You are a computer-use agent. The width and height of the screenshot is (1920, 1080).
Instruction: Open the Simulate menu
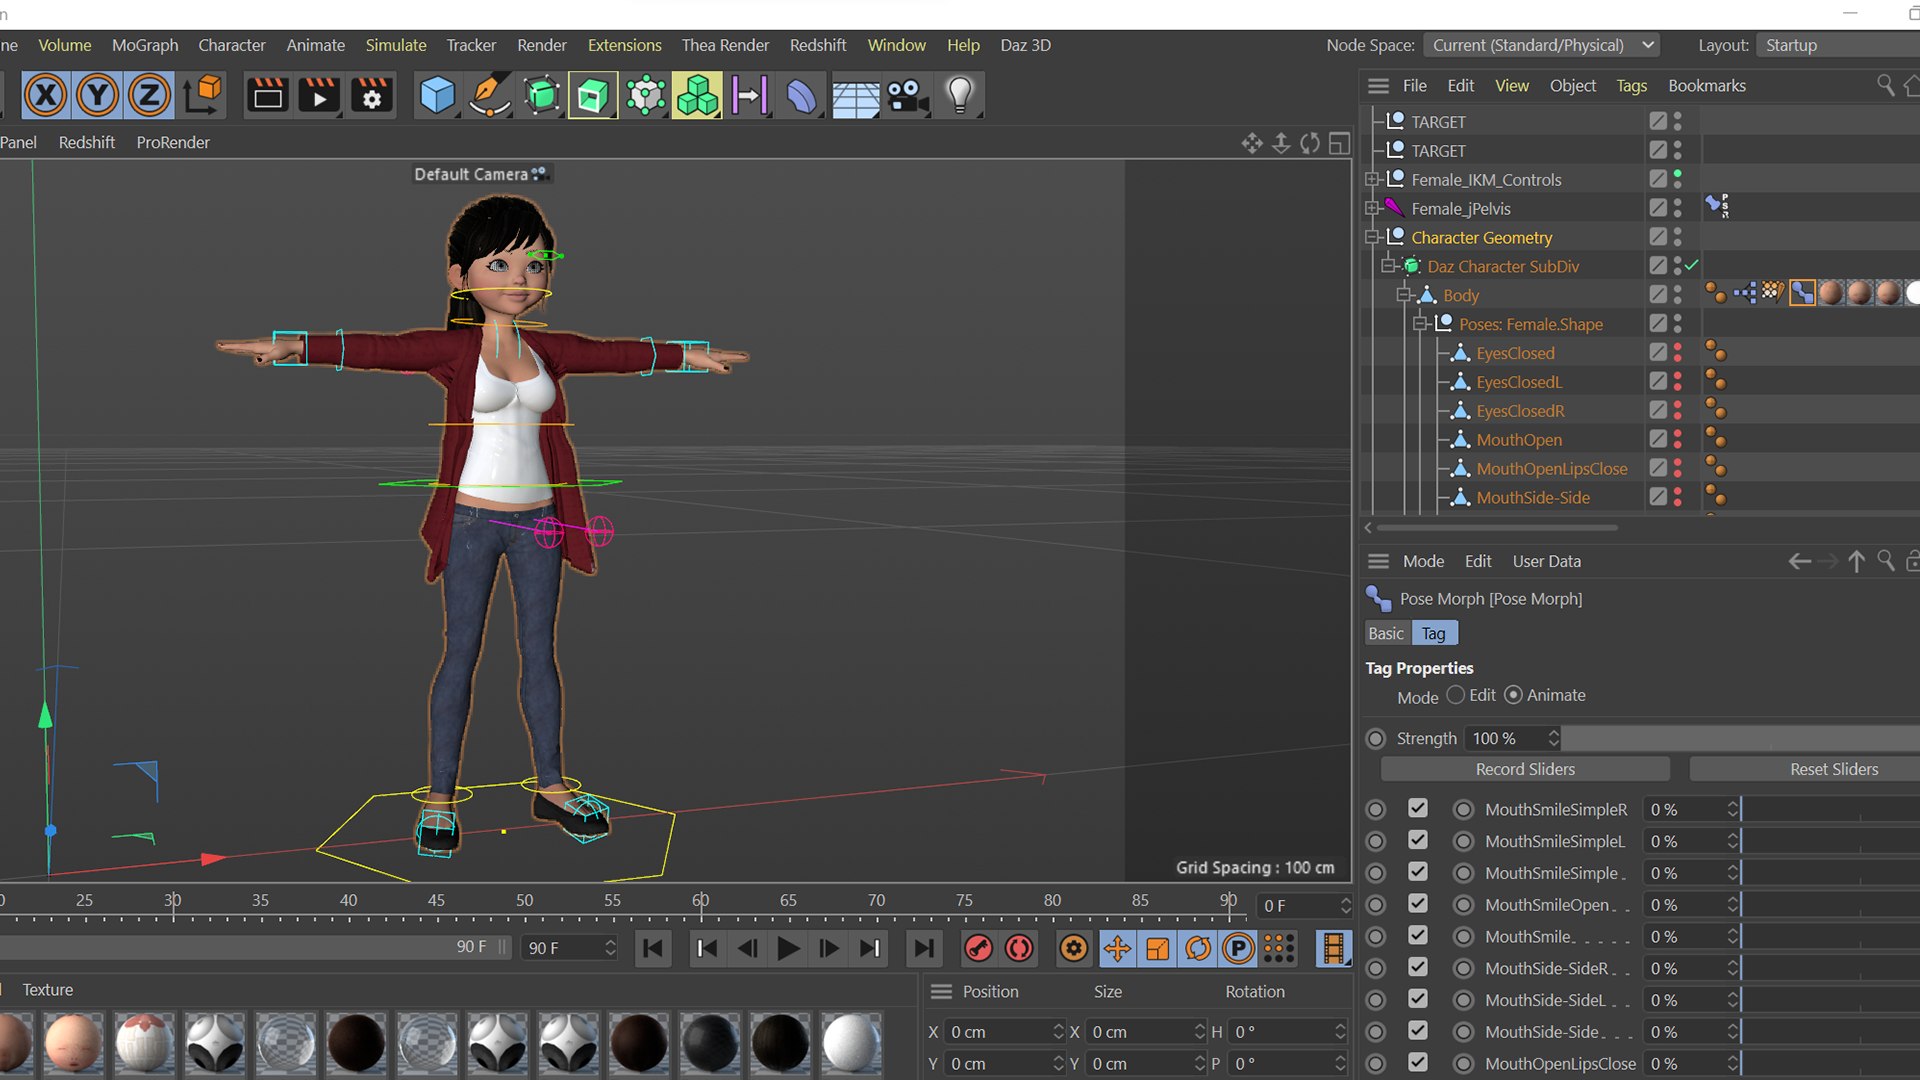[x=395, y=45]
